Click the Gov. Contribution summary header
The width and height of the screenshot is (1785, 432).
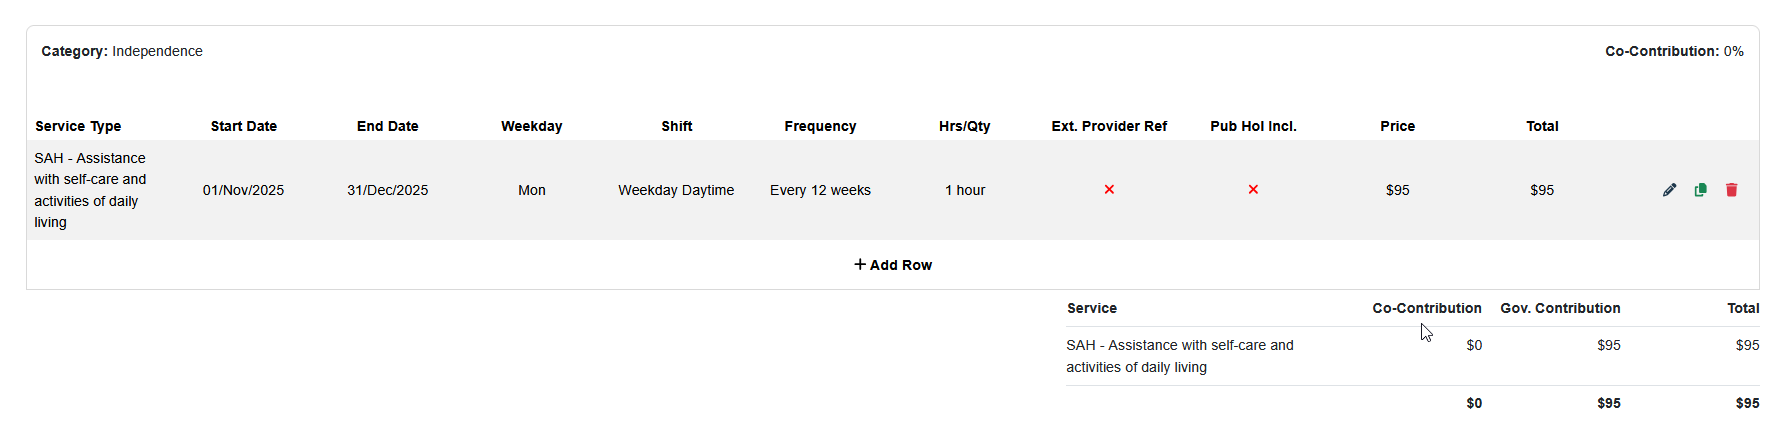pyautogui.click(x=1560, y=308)
